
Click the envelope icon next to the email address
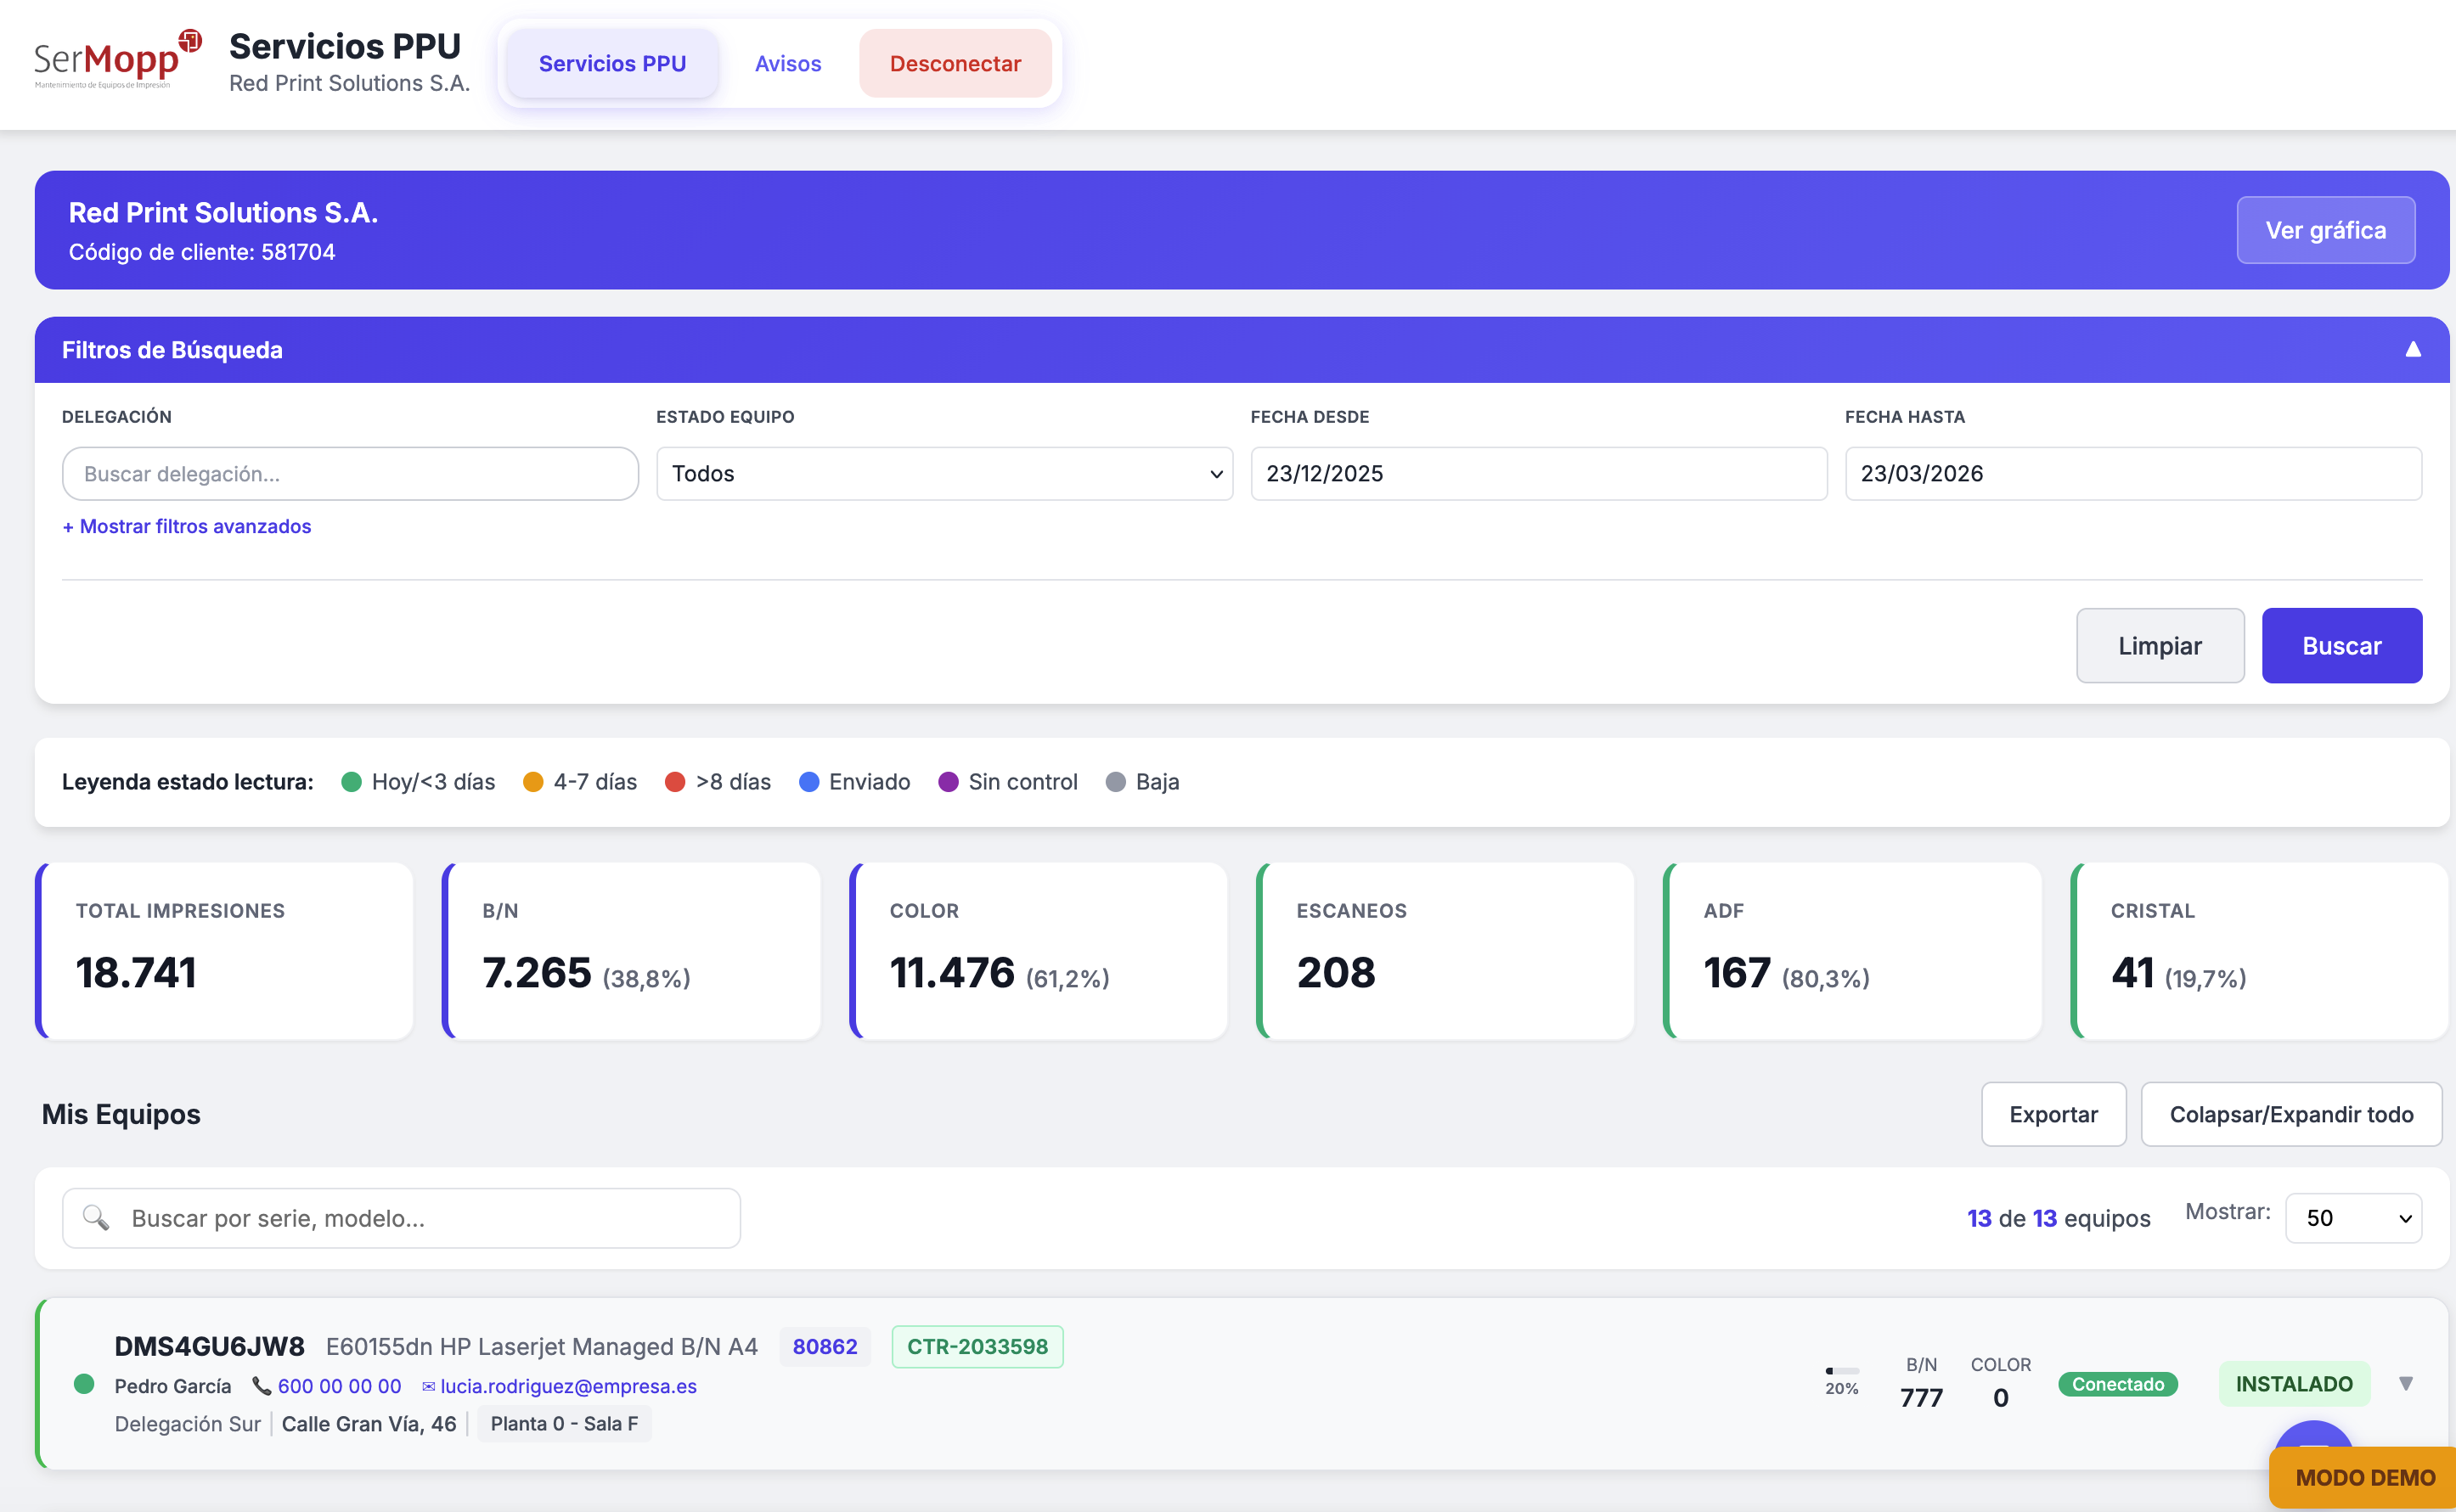click(x=426, y=1386)
